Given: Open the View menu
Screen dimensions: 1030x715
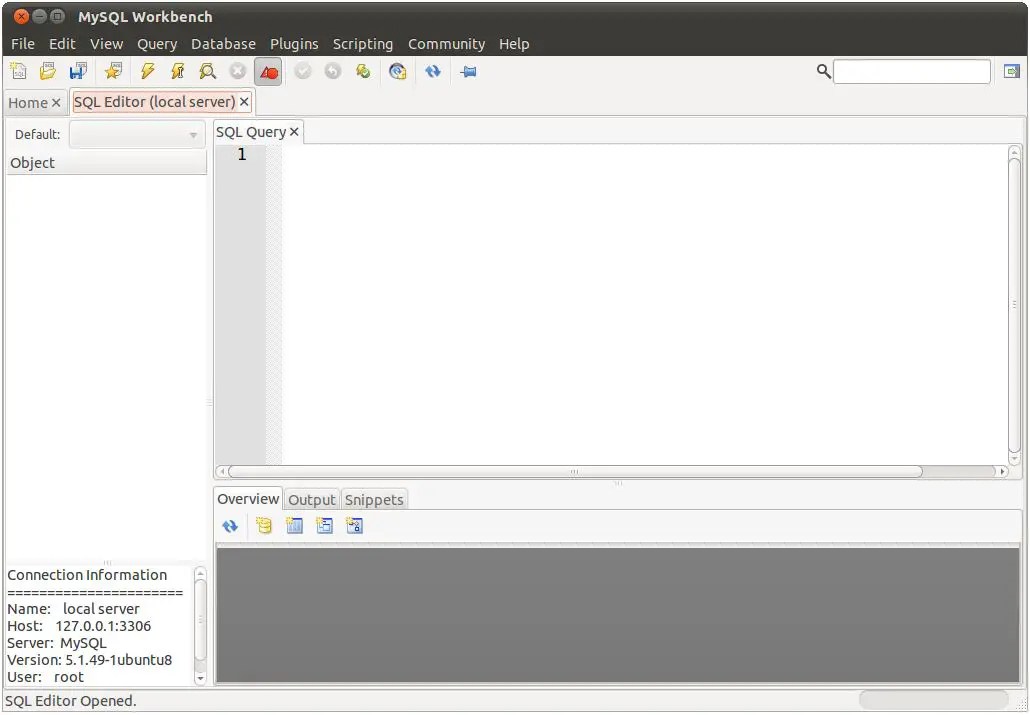Looking at the screenshot, I should [x=106, y=44].
